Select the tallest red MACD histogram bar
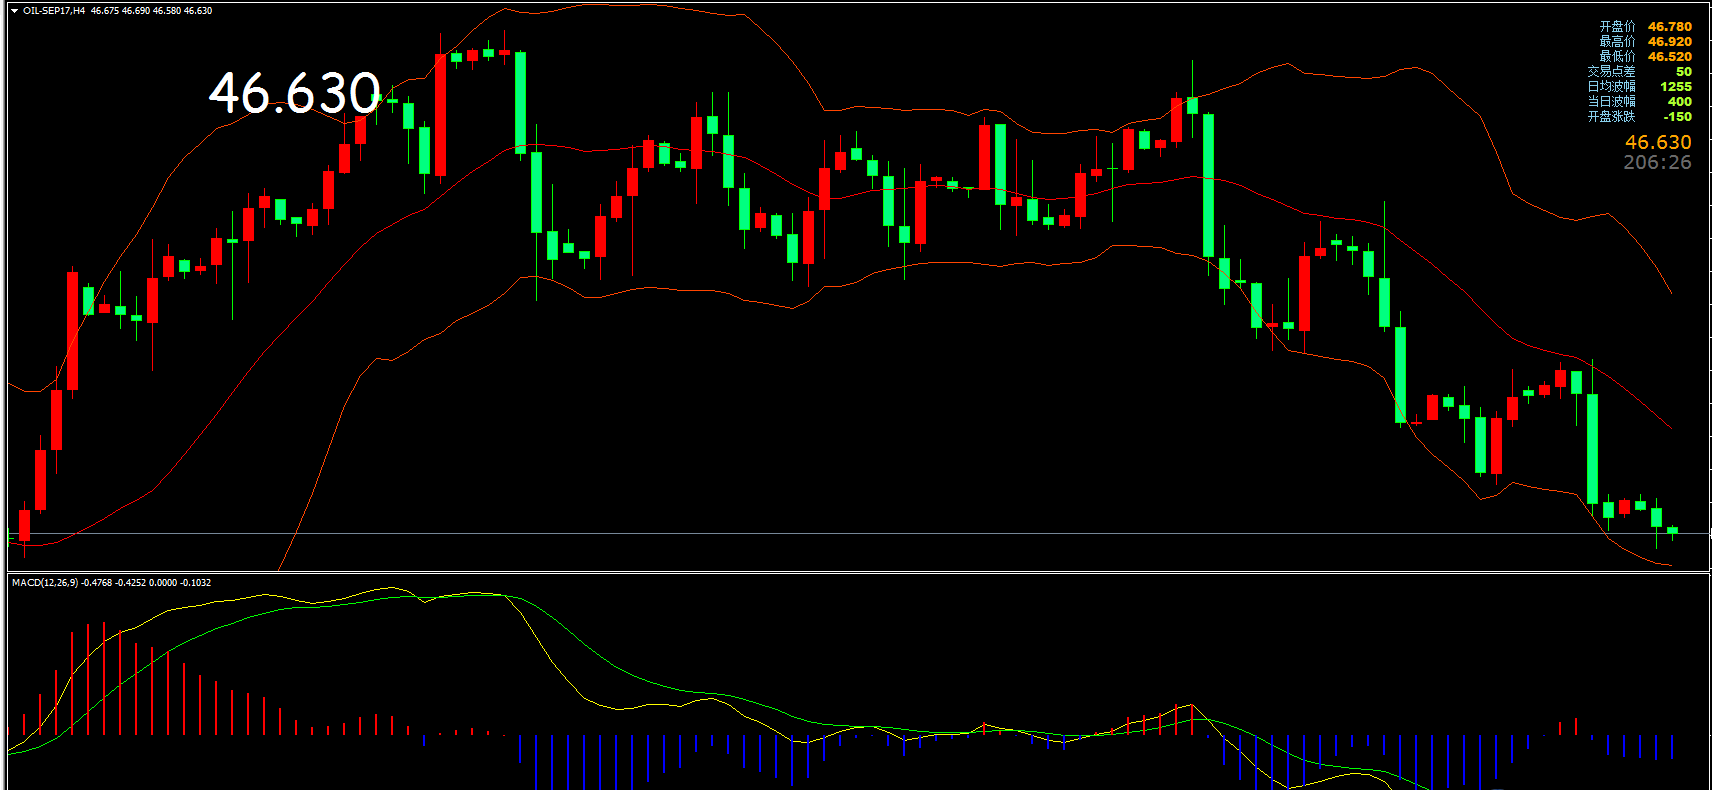This screenshot has width=1712, height=790. 104,678
